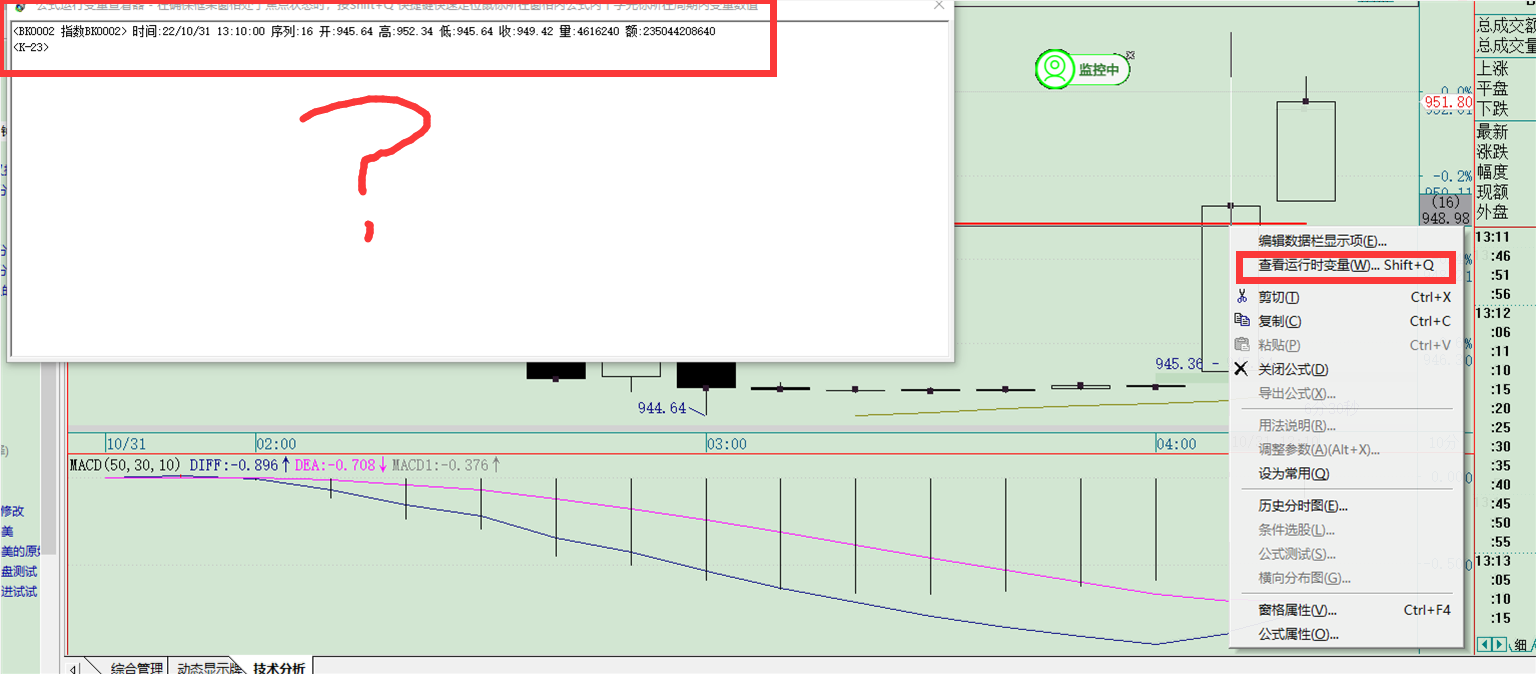Click the 公式测试(S)... menu entry

pos(1345,553)
